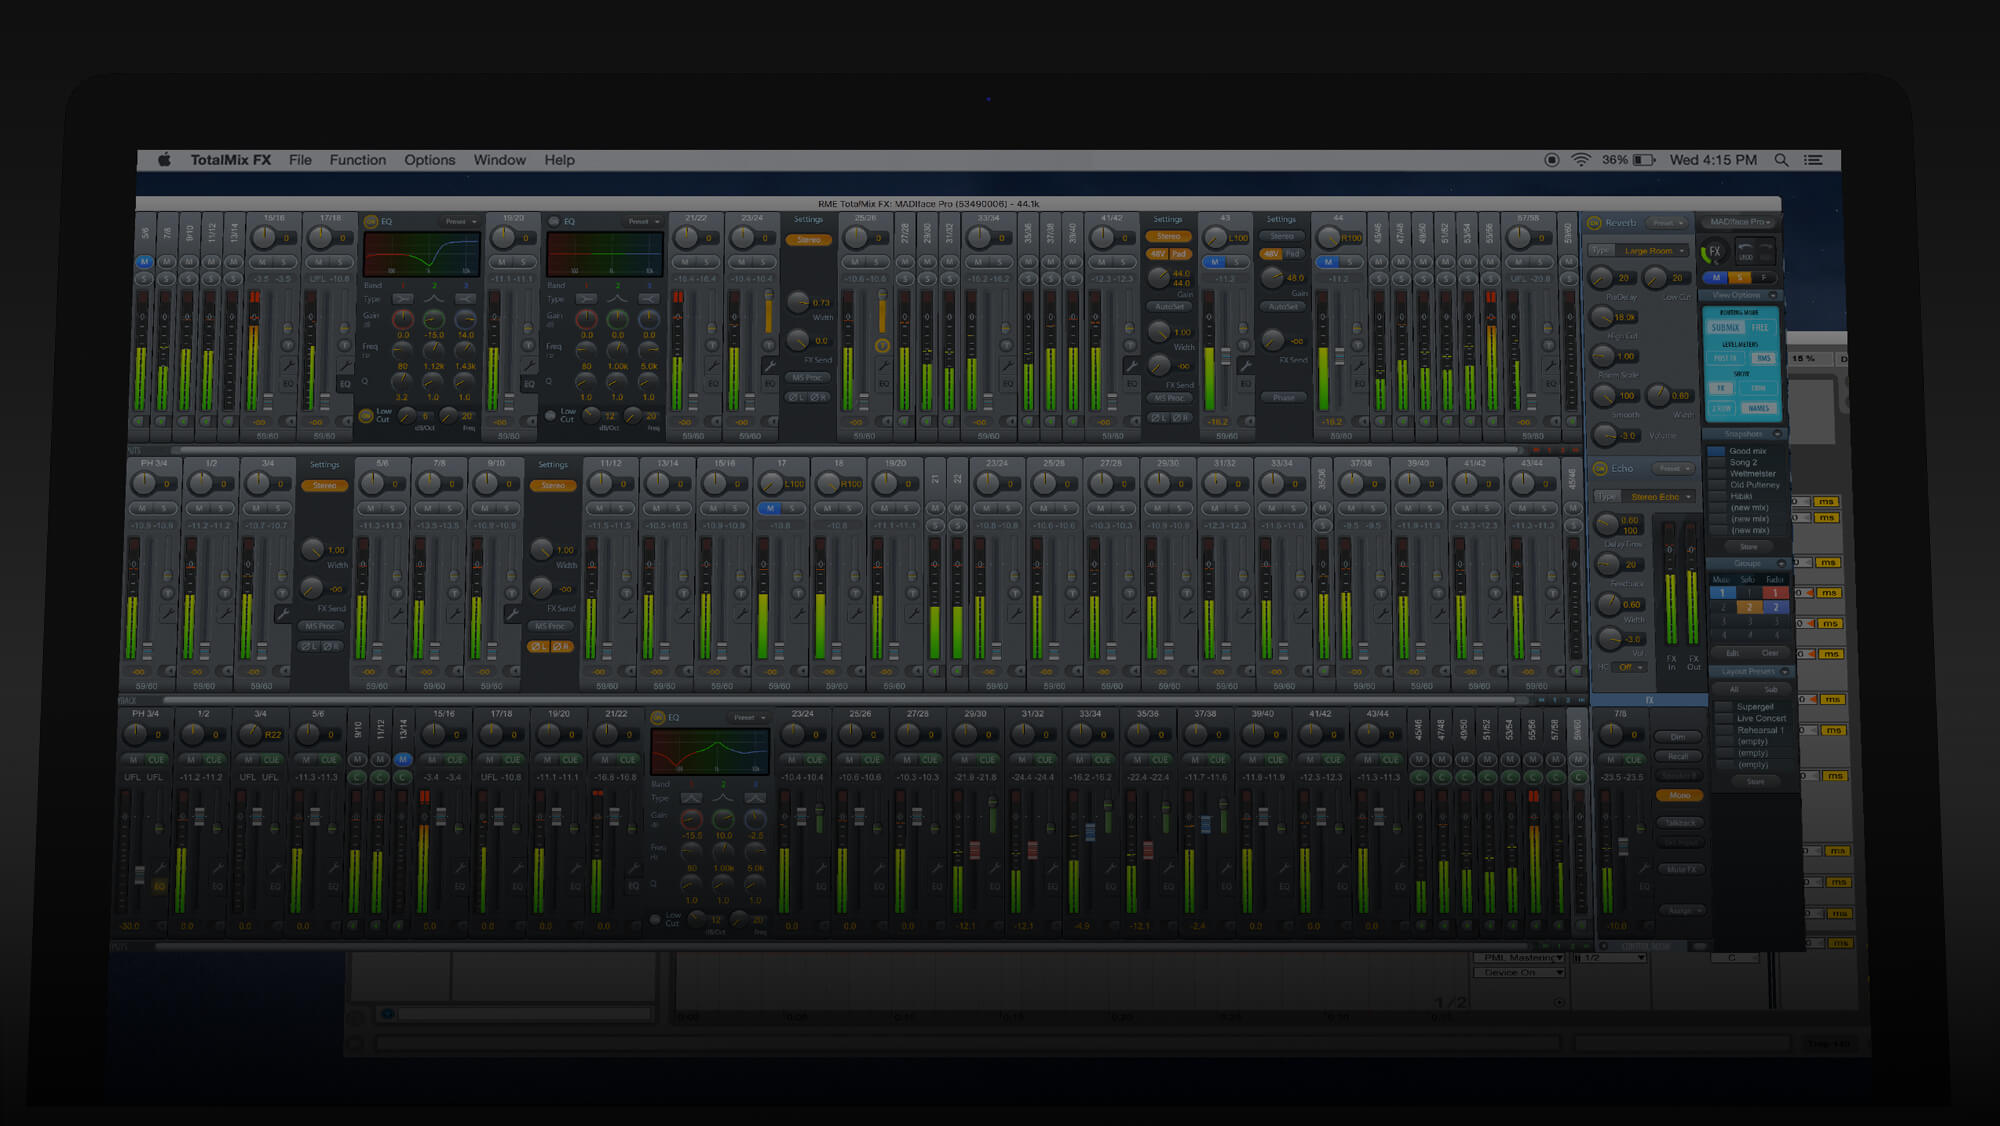The width and height of the screenshot is (2000, 1126).
Task: Activate the MS Proc button in the Settings panel
Action: pos(806,378)
